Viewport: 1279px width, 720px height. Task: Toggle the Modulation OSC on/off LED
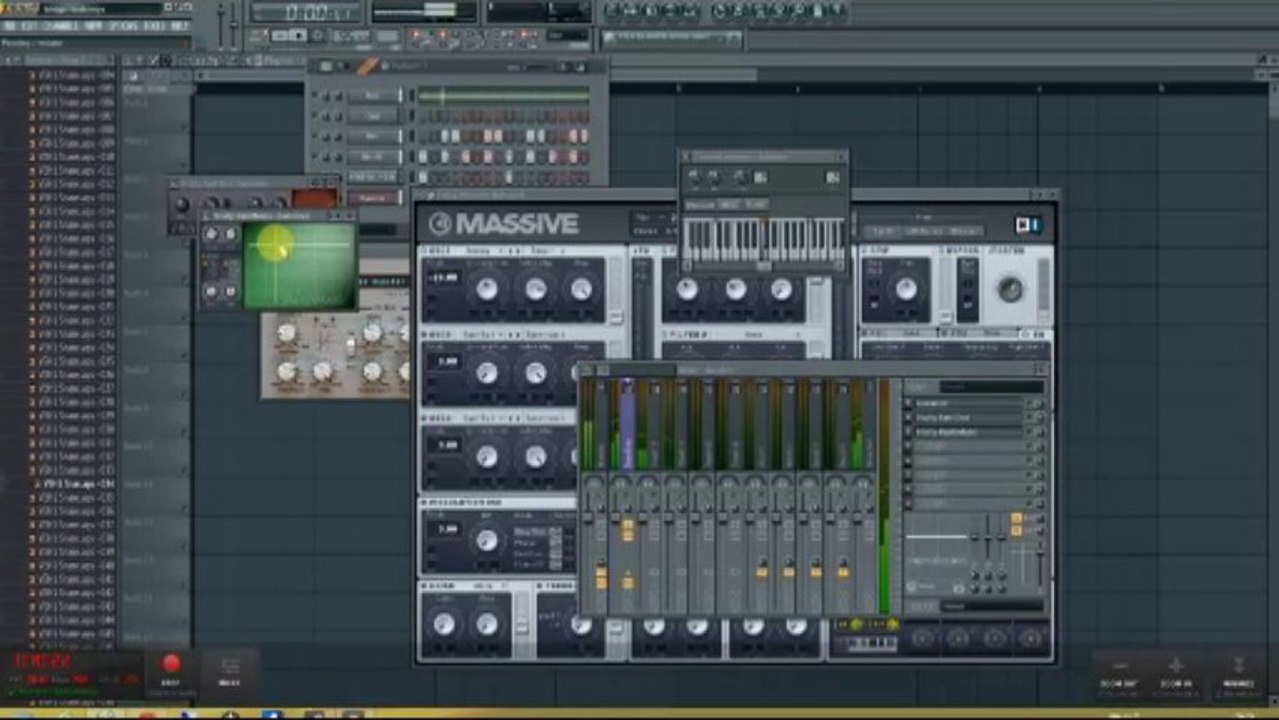click(425, 502)
